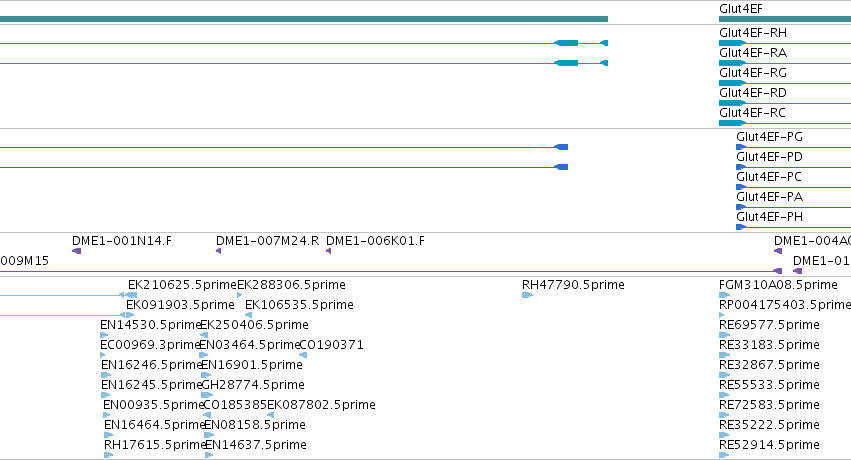Click the Glut4EF-PA protein label
Image resolution: width=851 pixels, height=460 pixels.
point(769,197)
